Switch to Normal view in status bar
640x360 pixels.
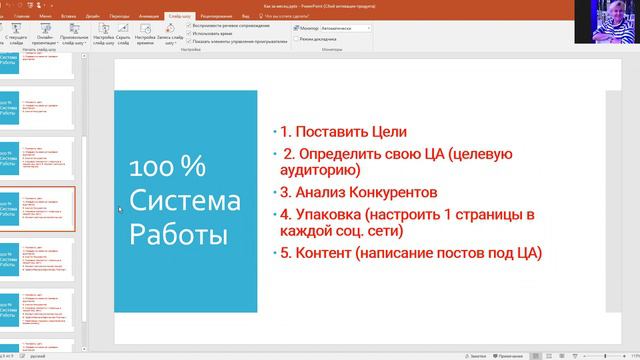(x=536, y=356)
